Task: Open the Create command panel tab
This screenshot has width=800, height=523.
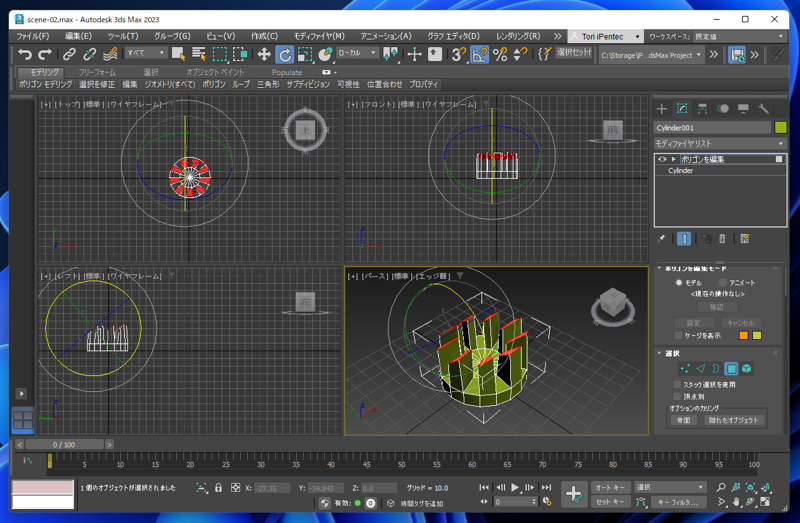Action: (x=662, y=109)
